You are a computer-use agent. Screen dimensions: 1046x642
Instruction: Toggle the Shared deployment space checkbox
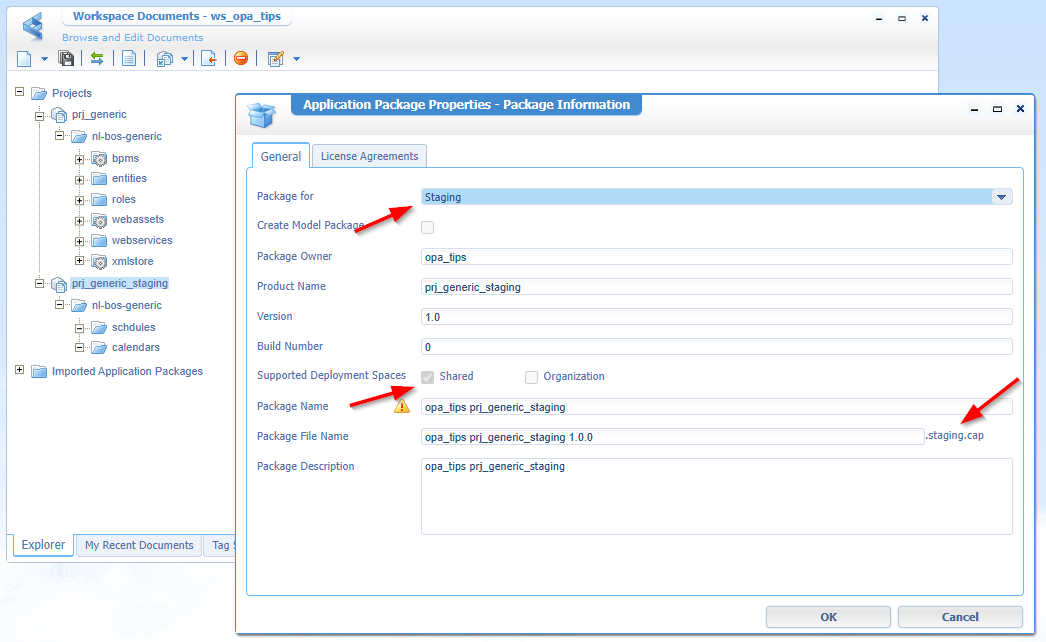[x=428, y=377]
